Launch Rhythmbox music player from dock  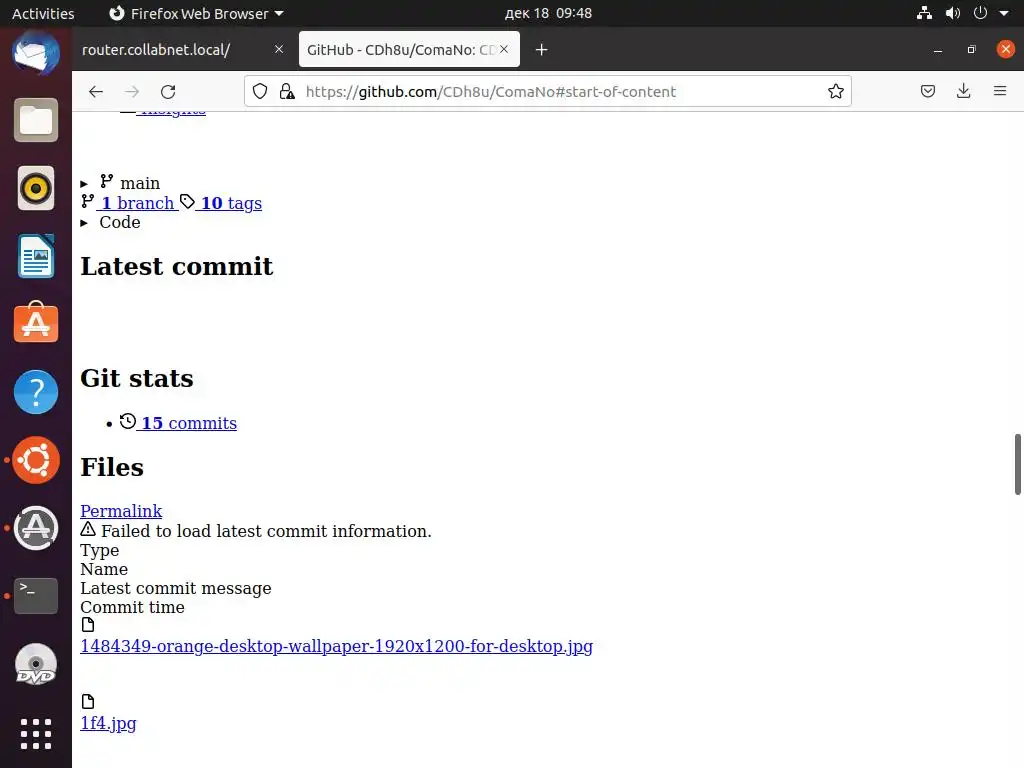point(36,188)
